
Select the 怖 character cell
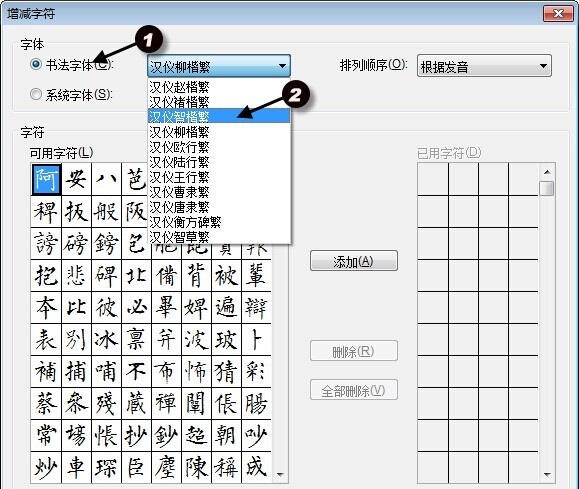196,372
